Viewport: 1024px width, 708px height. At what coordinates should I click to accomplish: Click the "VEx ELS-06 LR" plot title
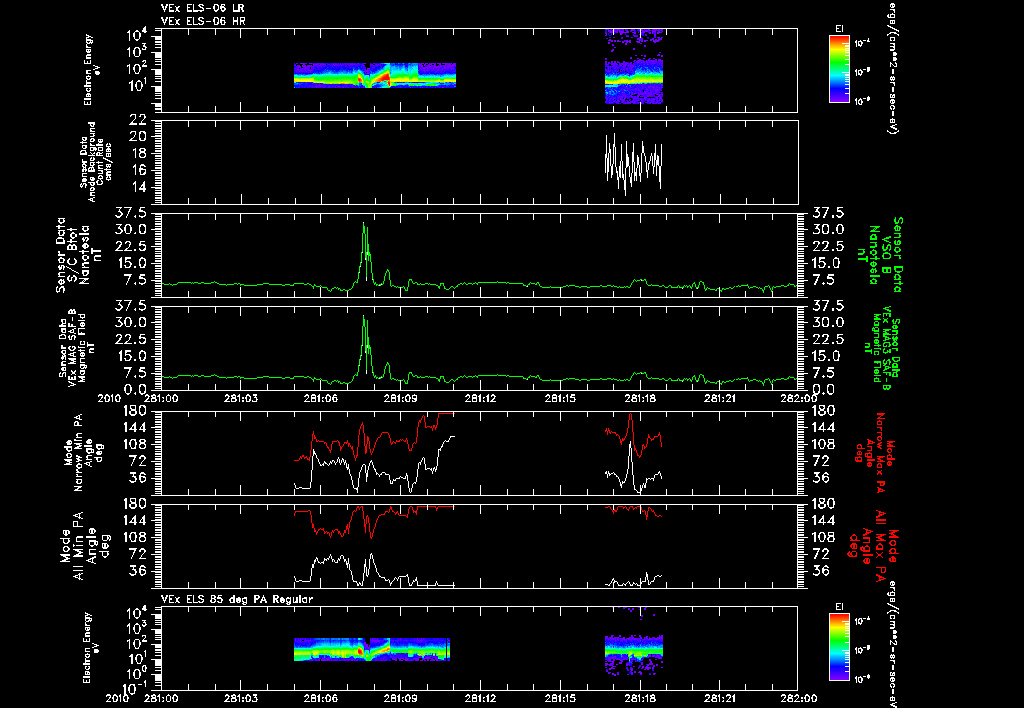202,8
